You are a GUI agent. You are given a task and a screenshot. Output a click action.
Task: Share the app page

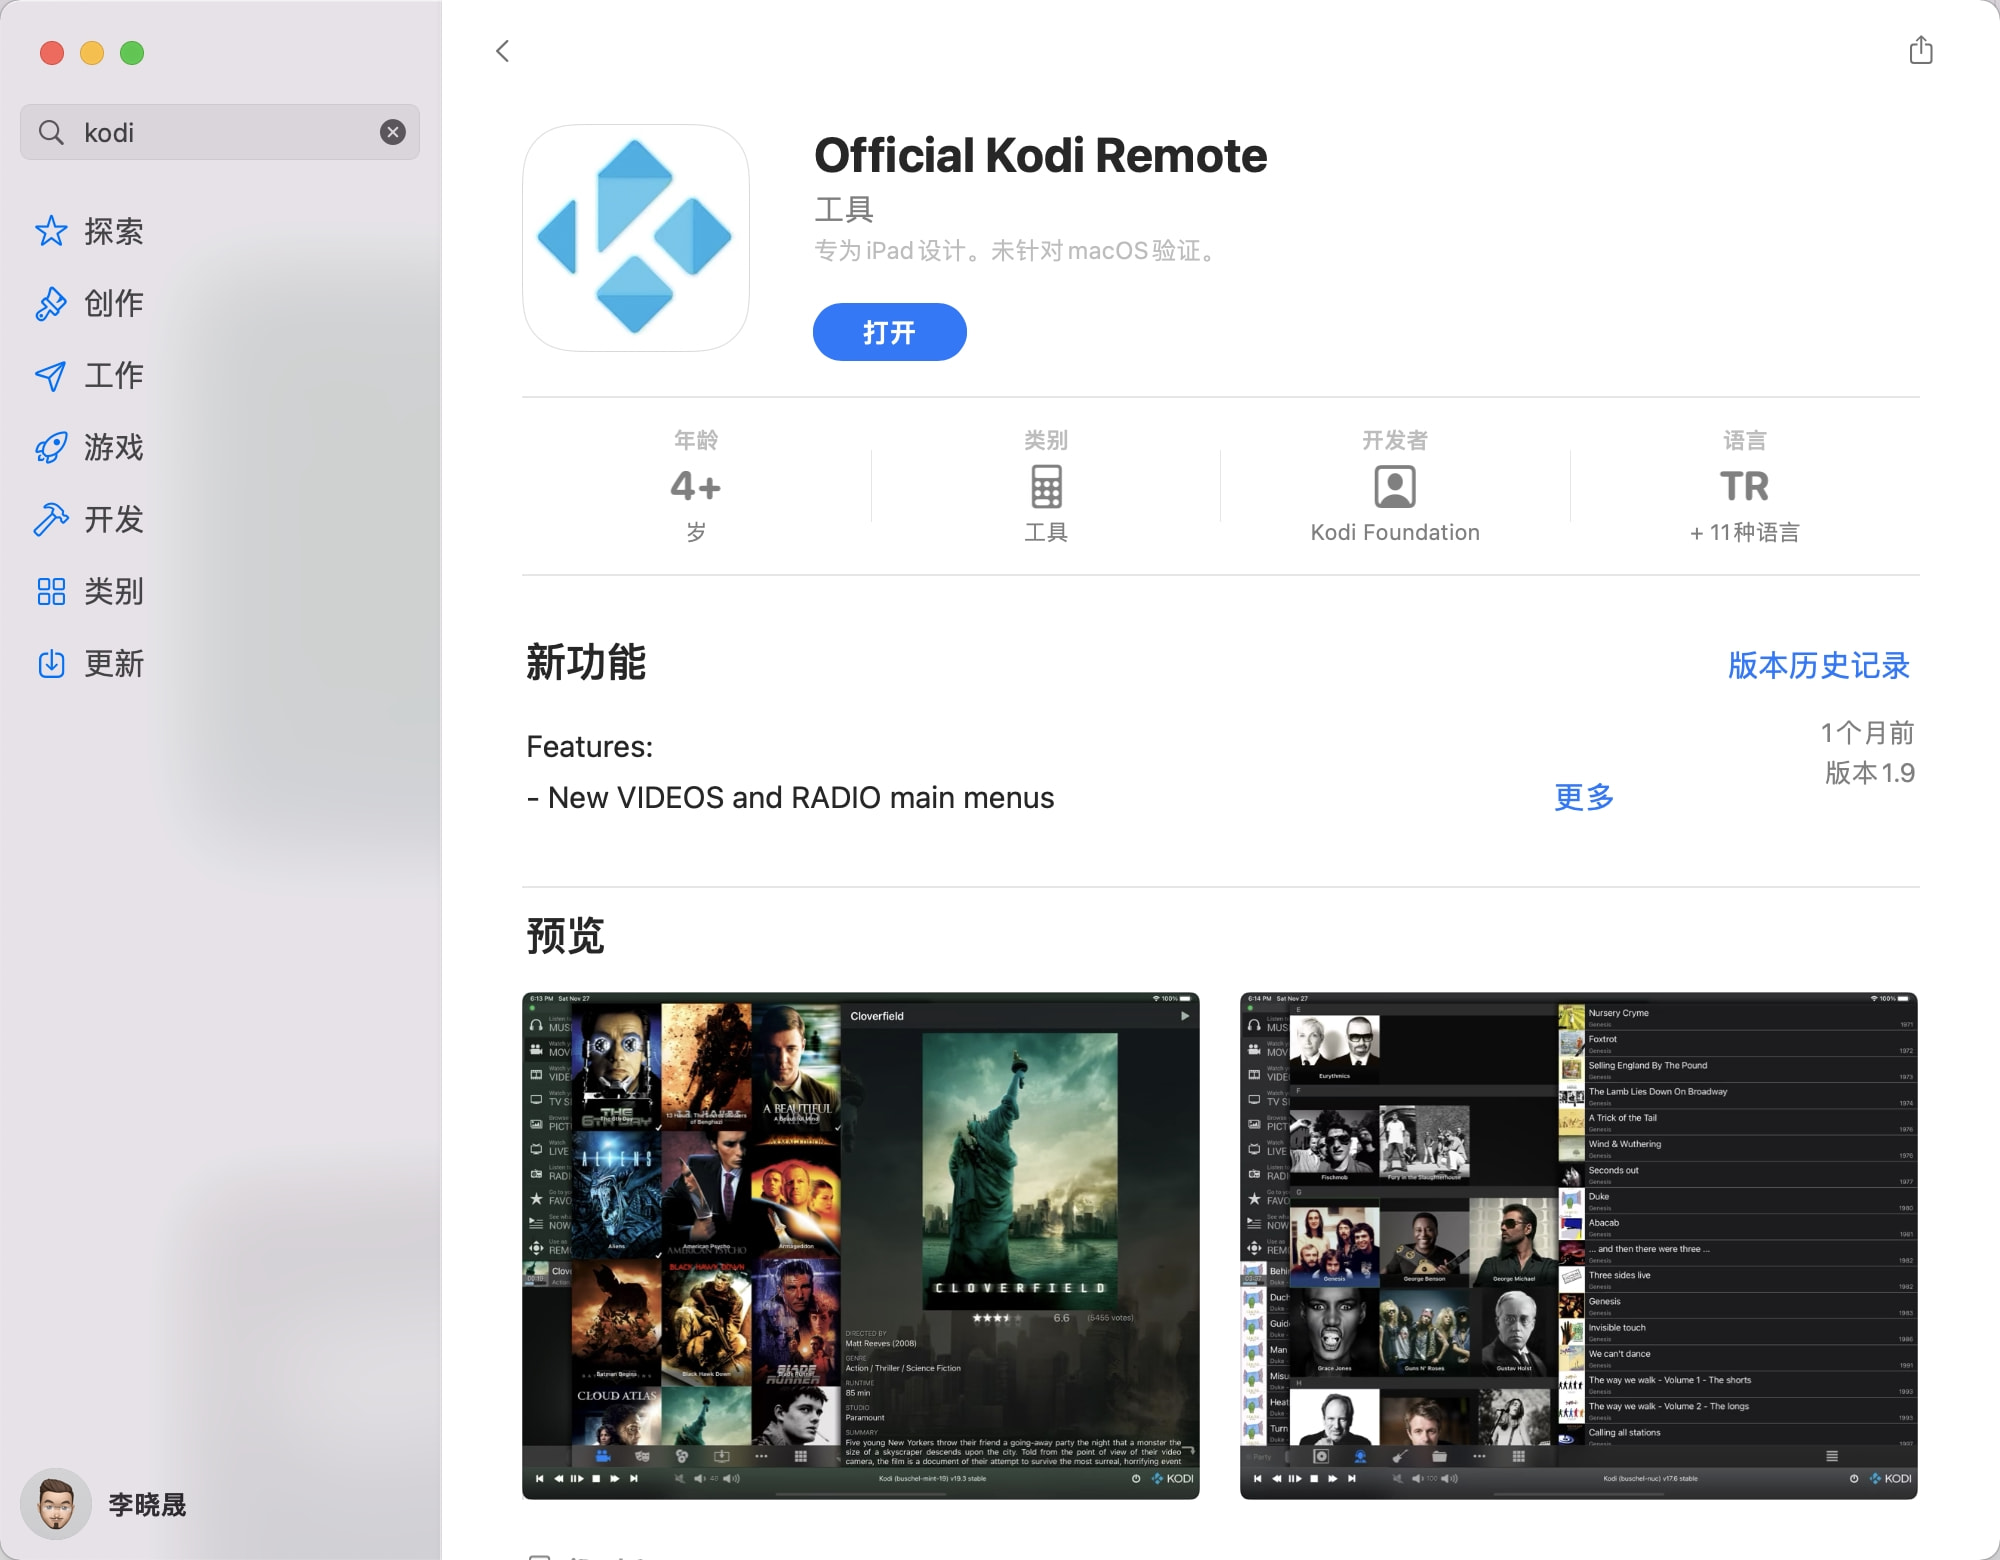pyautogui.click(x=1920, y=51)
